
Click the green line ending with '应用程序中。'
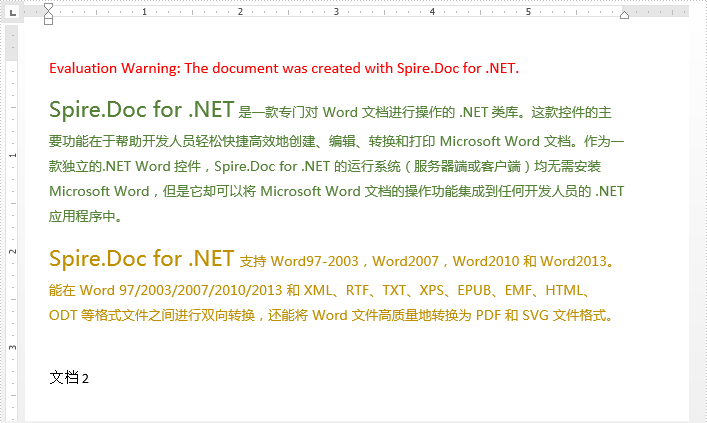[86, 216]
